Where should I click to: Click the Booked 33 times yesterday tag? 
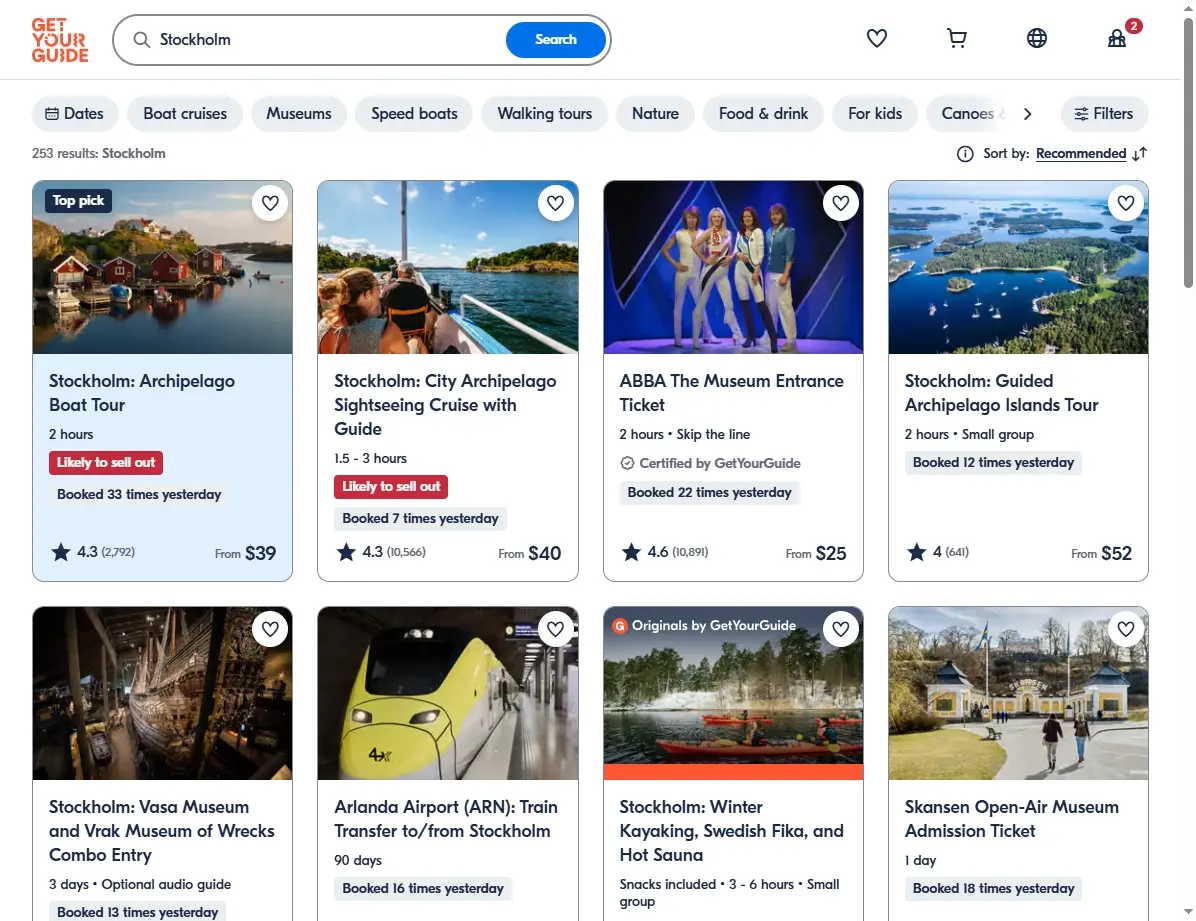click(139, 494)
